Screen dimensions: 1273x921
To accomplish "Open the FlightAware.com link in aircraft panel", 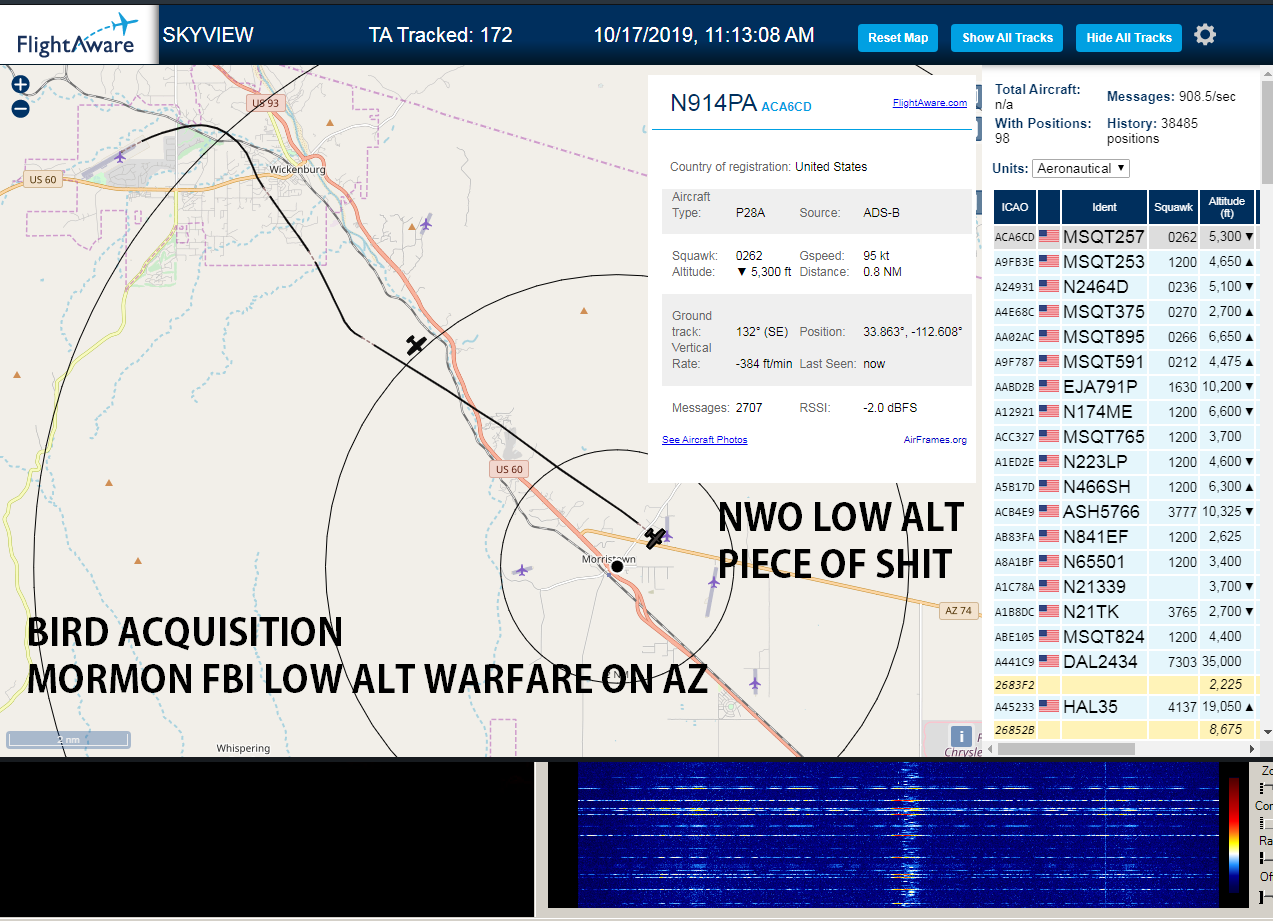I will pyautogui.click(x=929, y=103).
